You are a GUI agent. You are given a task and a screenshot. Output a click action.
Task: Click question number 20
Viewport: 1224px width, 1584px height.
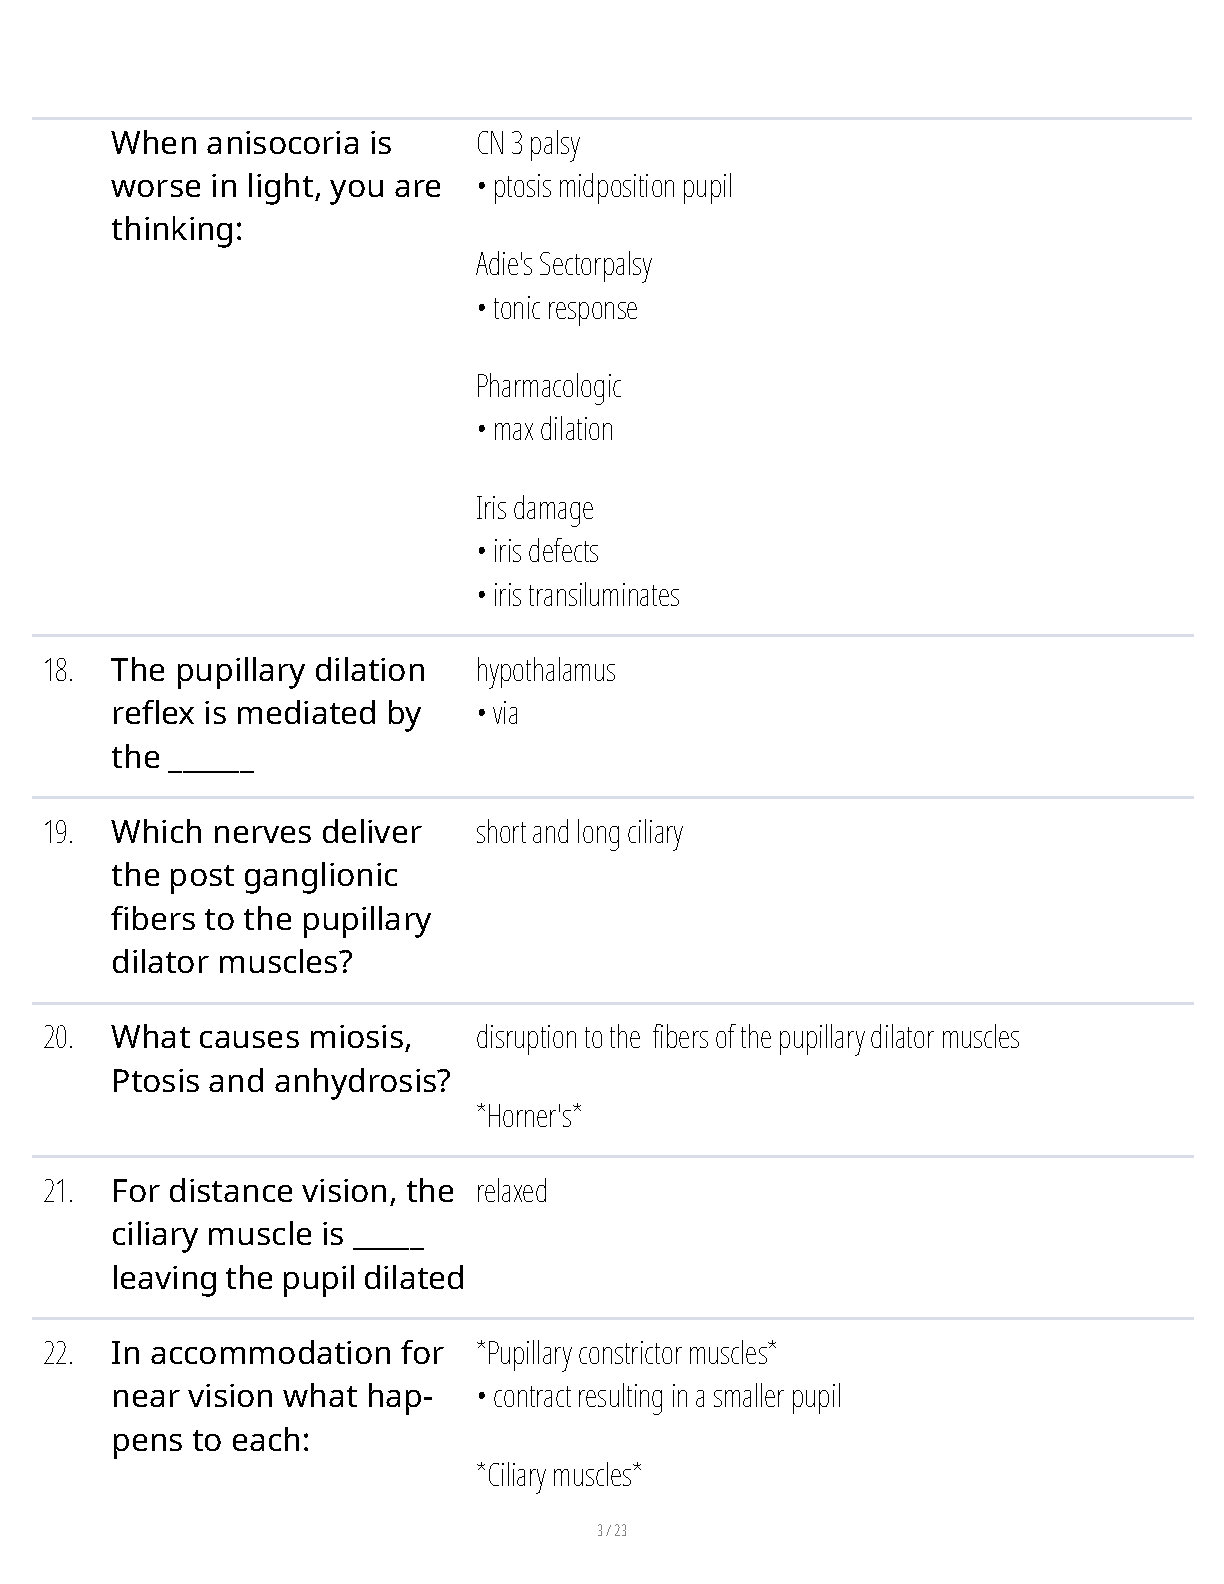tap(59, 1038)
